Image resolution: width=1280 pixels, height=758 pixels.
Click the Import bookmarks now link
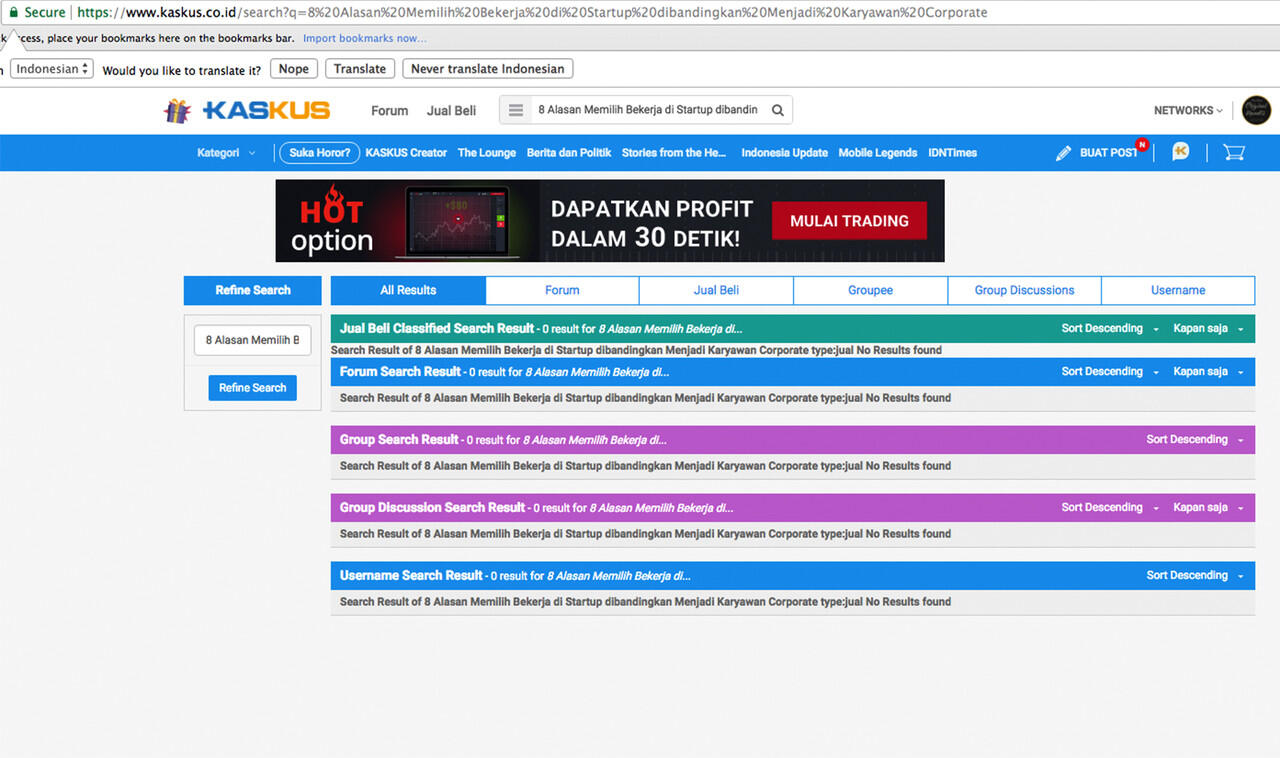tap(364, 38)
